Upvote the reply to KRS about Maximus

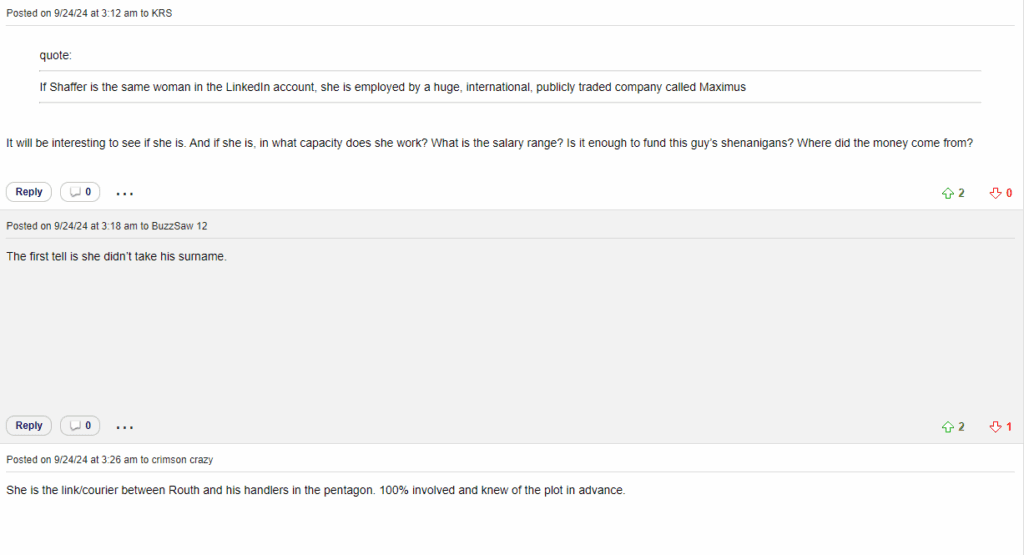tap(947, 193)
